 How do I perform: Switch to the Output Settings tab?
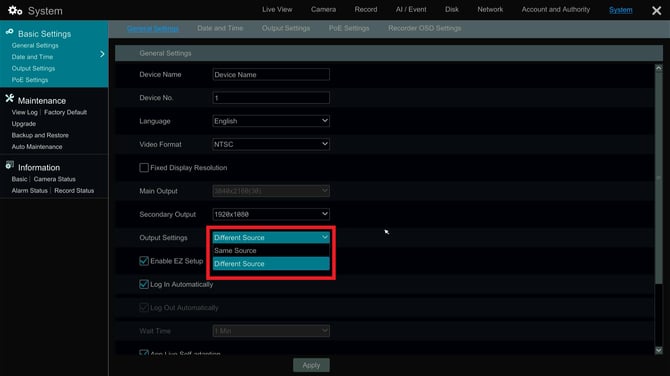pos(286,28)
